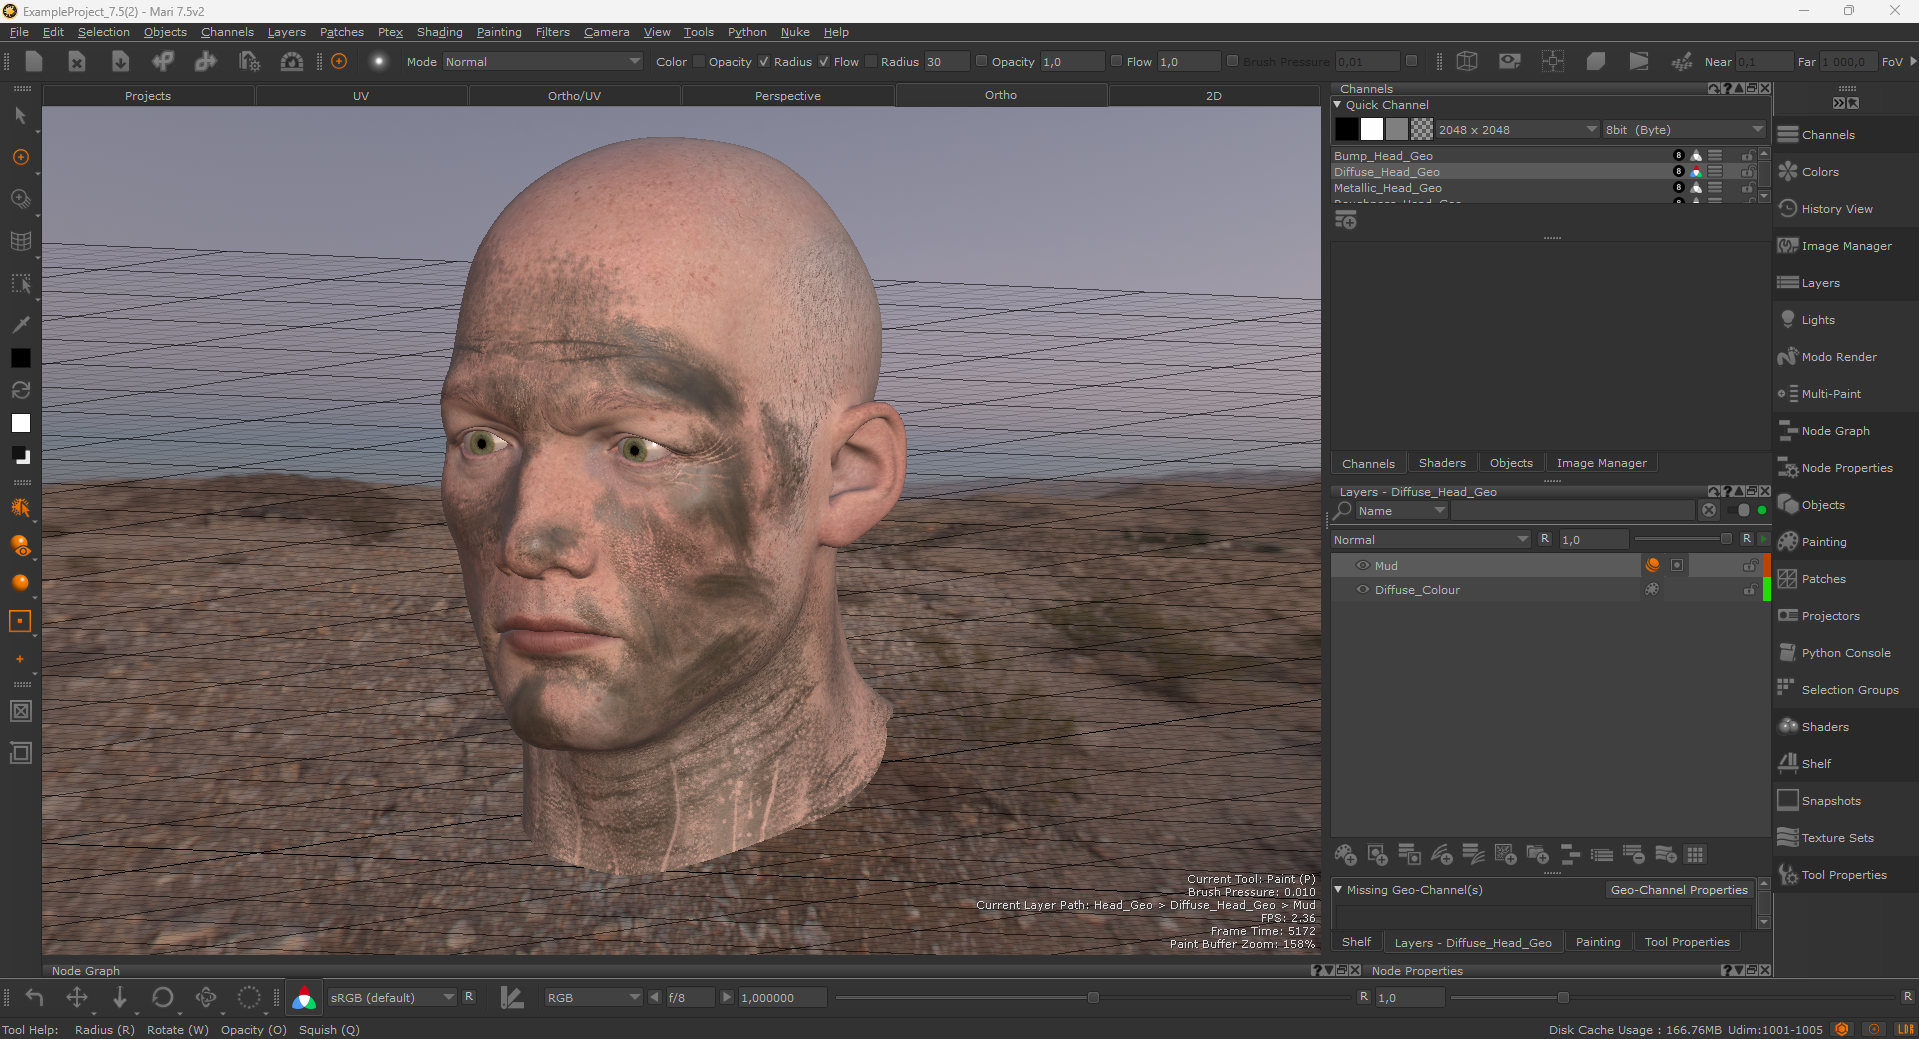Click the brush Radius value field
1919x1039 pixels.
click(946, 61)
